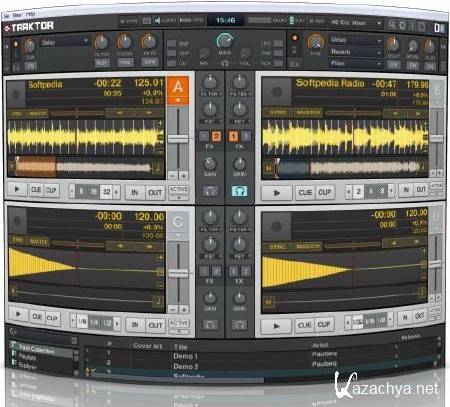Set loop IN point on Deck A
The image size is (450, 407).
tap(134, 192)
